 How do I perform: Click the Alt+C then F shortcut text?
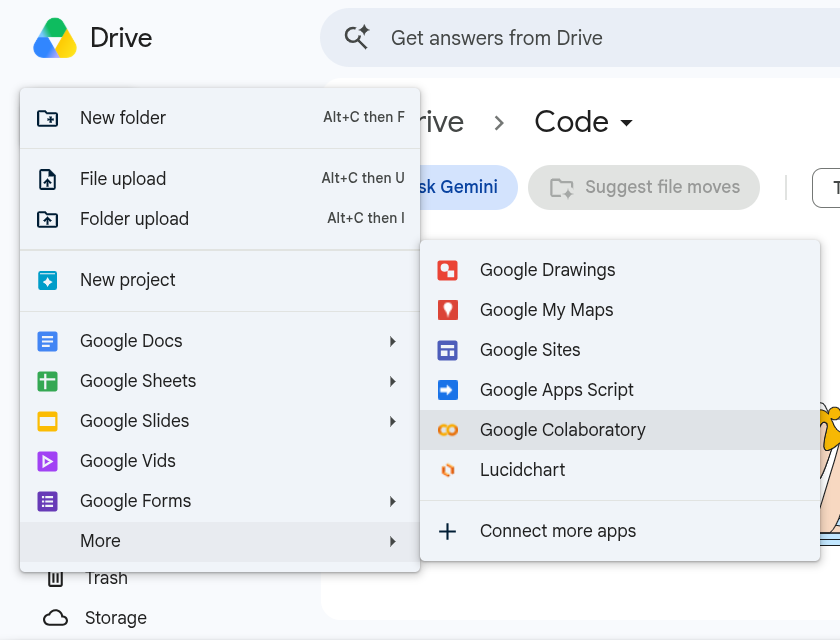[364, 117]
